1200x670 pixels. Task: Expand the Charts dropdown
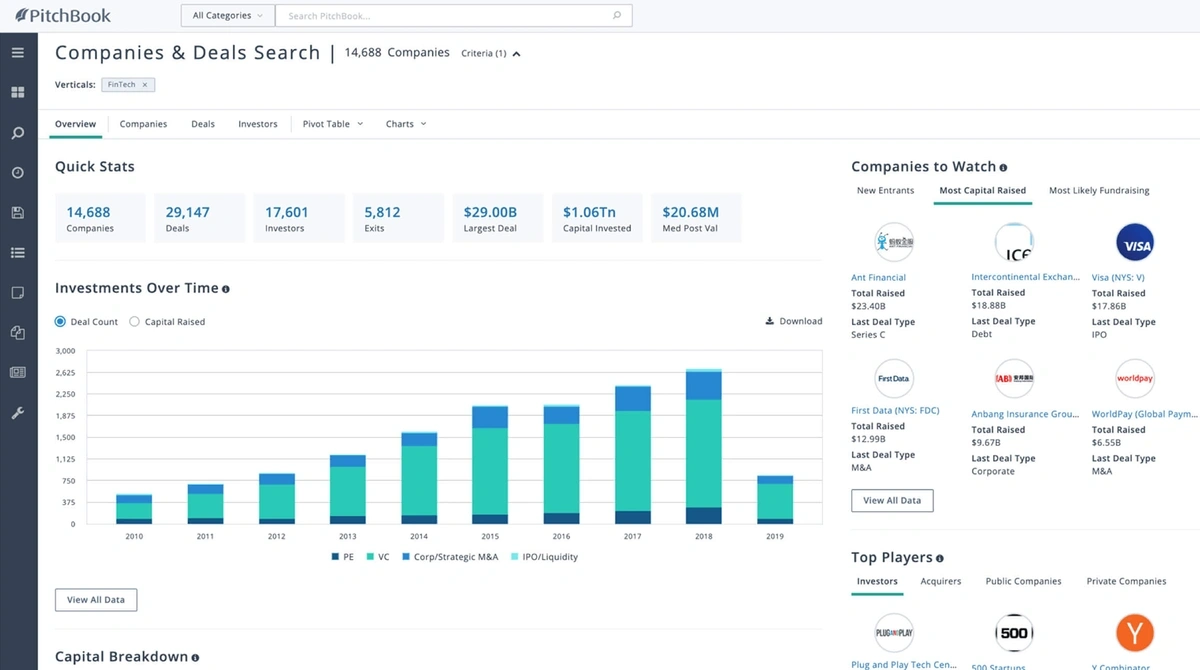click(406, 124)
